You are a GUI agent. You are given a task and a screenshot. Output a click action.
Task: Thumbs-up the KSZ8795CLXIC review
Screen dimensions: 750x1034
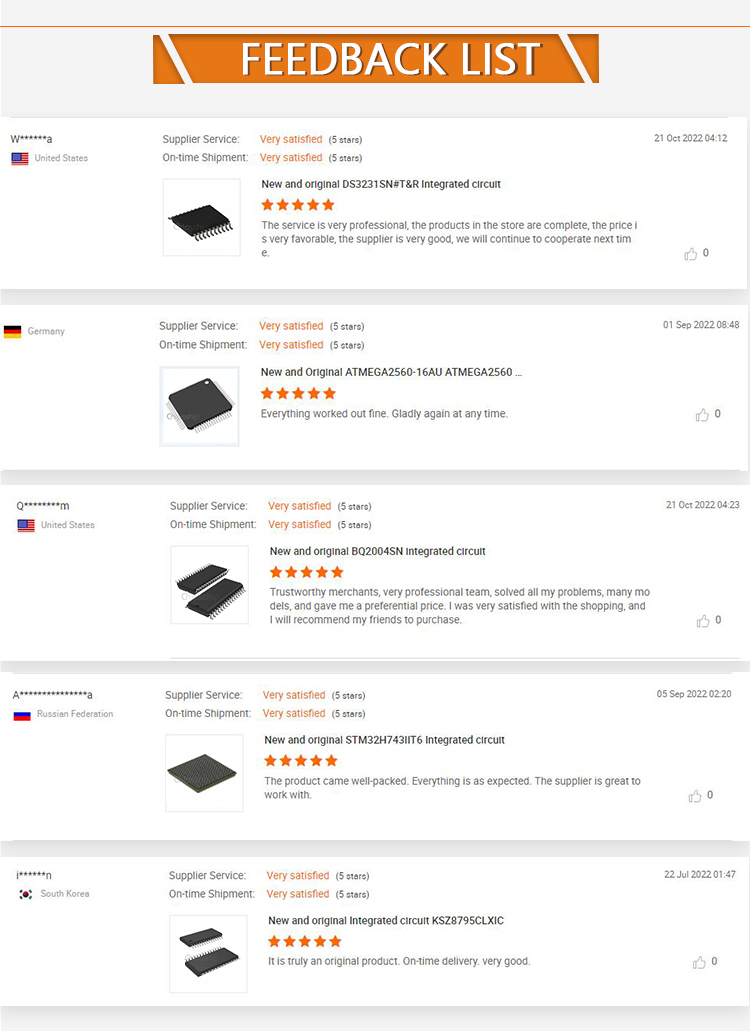(x=699, y=962)
